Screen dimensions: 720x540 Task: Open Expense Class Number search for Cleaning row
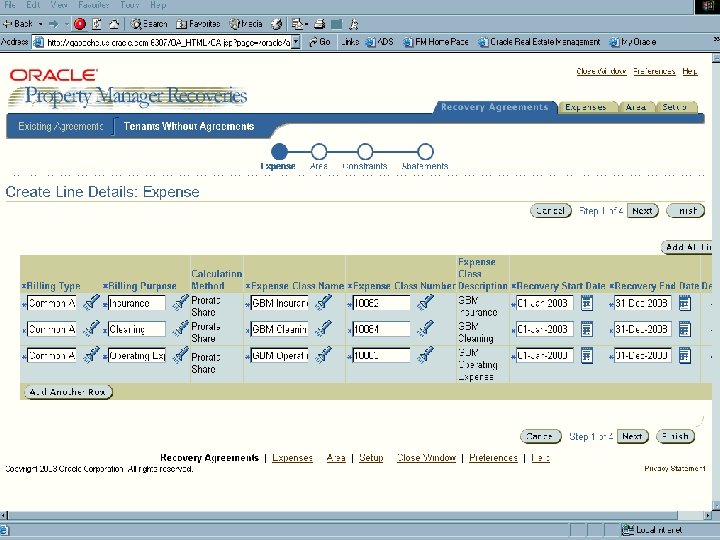tap(425, 329)
